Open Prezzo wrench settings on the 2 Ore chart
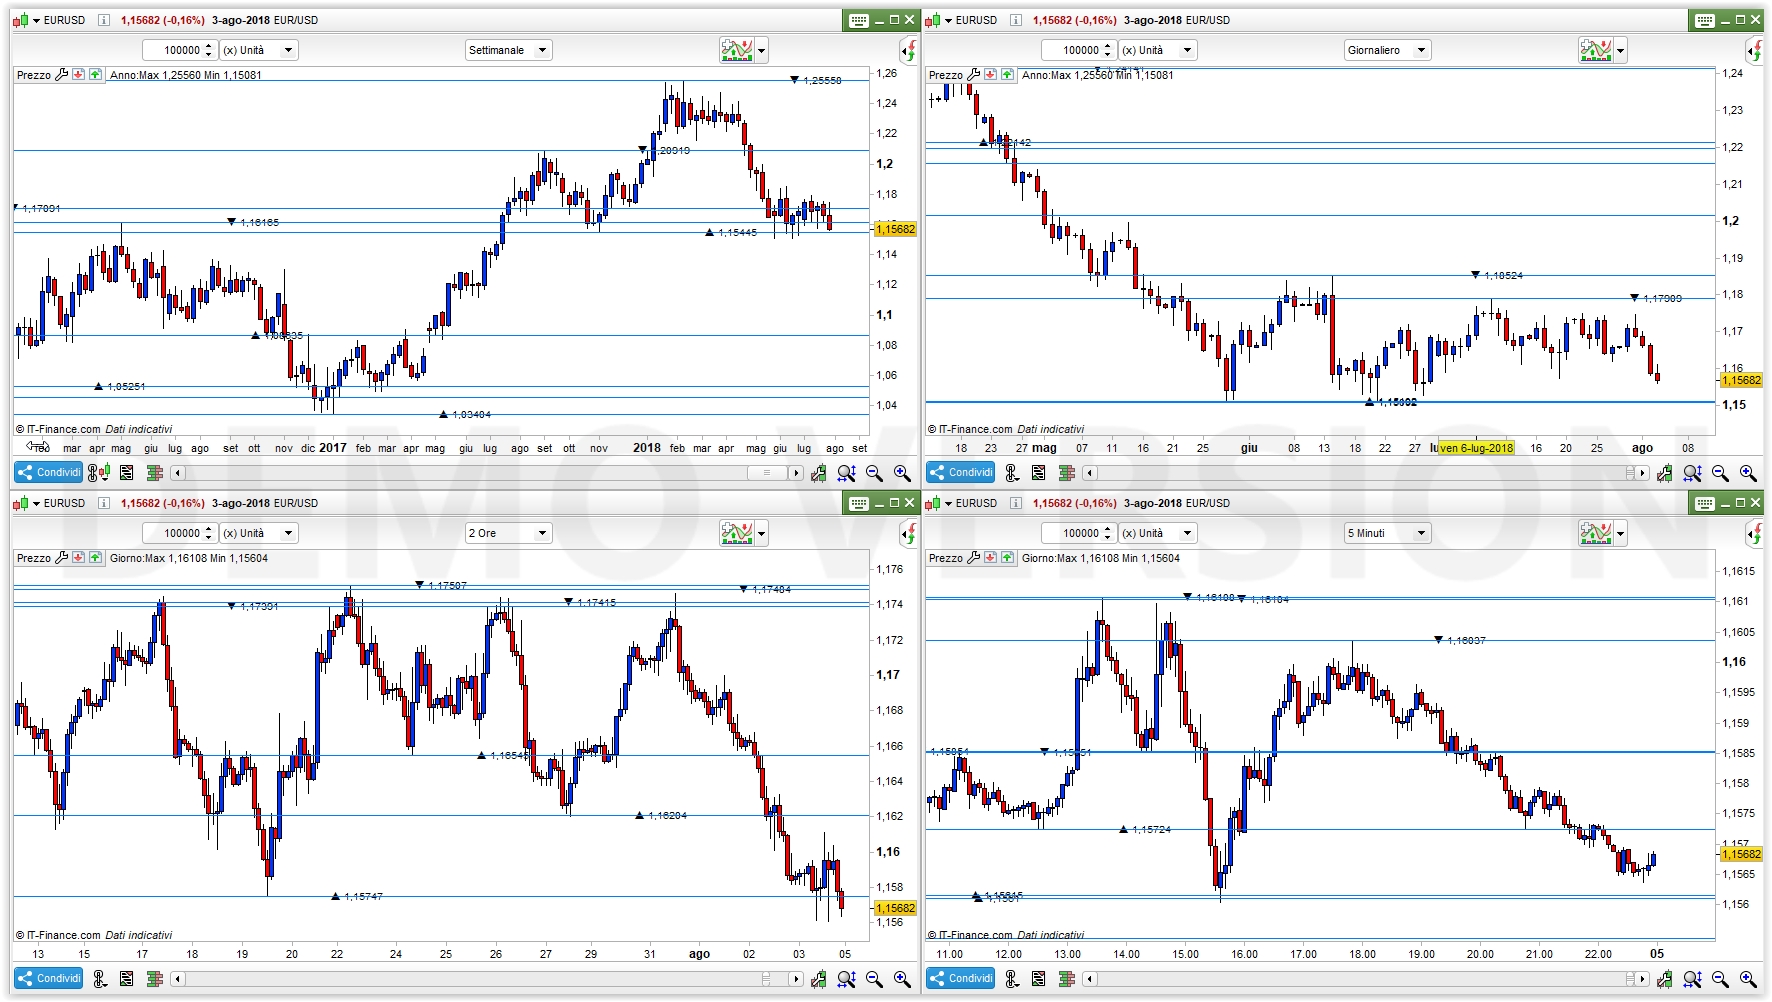Image resolution: width=1772 pixels, height=1002 pixels. [x=62, y=558]
